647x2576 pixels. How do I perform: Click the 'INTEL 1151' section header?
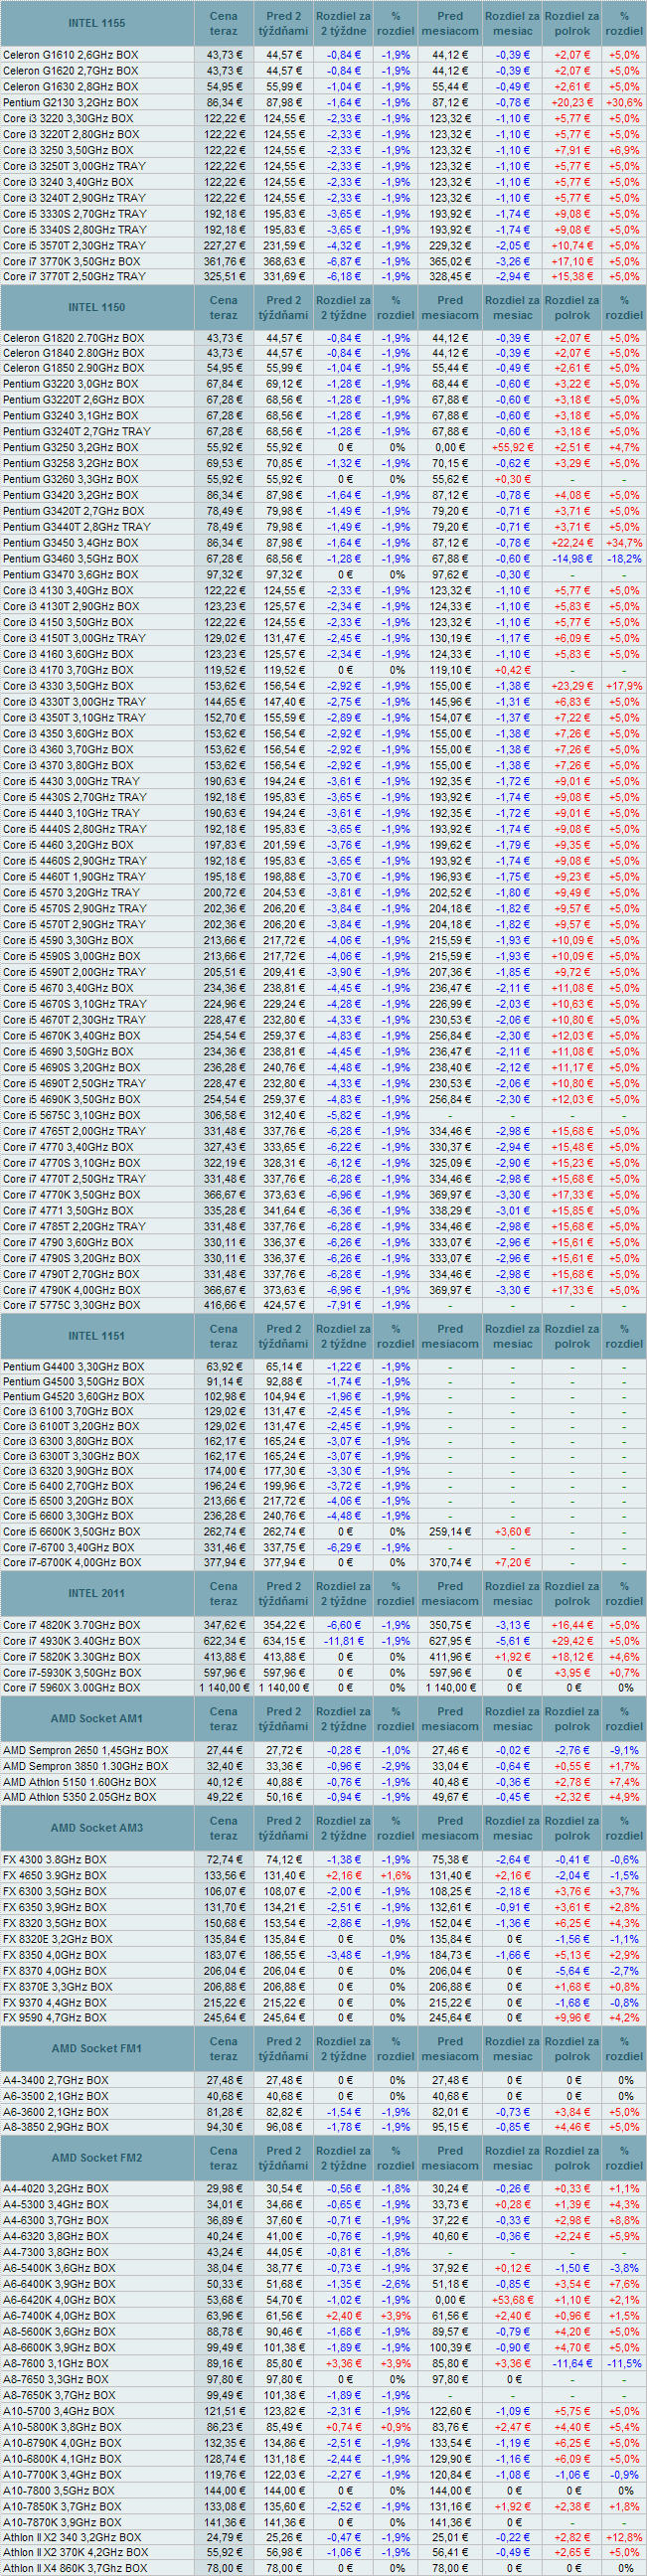pos(97,1336)
